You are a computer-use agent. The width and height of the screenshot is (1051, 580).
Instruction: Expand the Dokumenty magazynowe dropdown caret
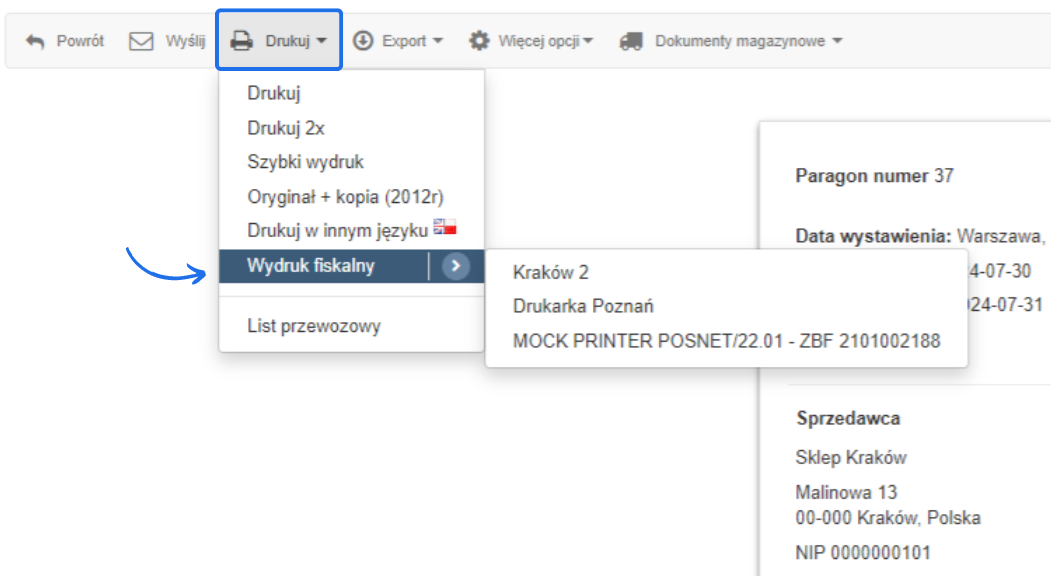click(837, 42)
